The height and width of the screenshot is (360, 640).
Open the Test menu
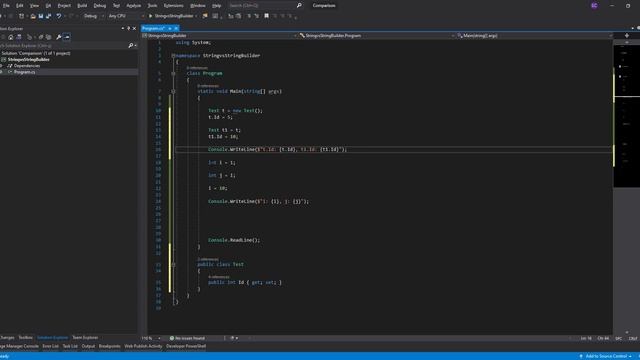click(x=116, y=6)
